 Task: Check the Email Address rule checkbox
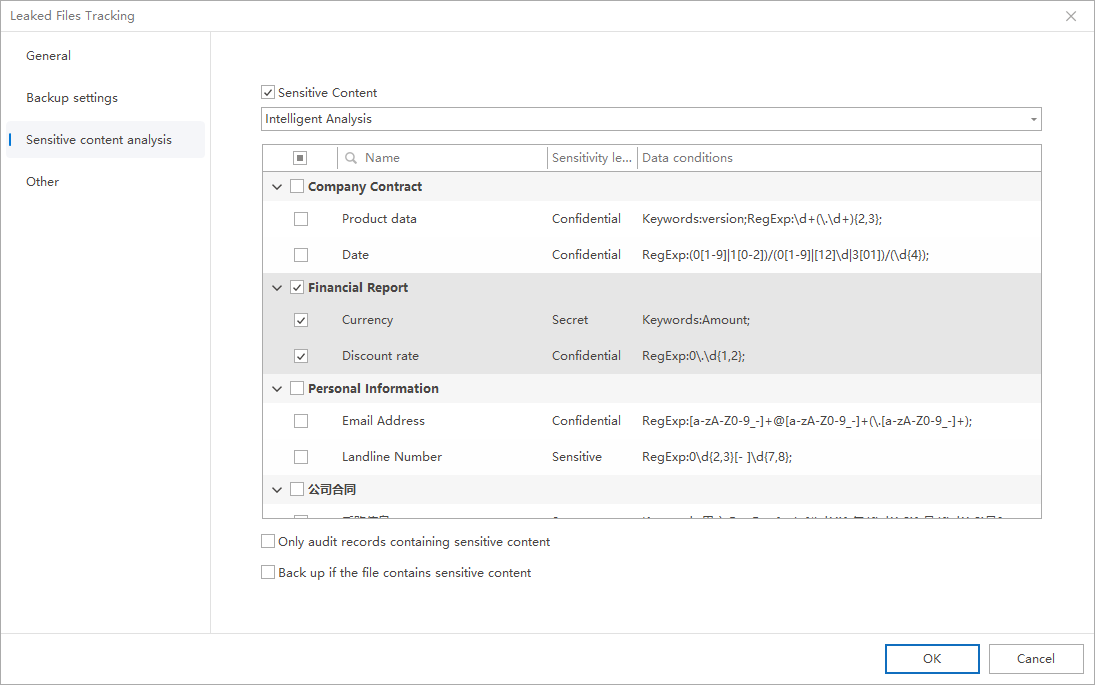(x=301, y=422)
